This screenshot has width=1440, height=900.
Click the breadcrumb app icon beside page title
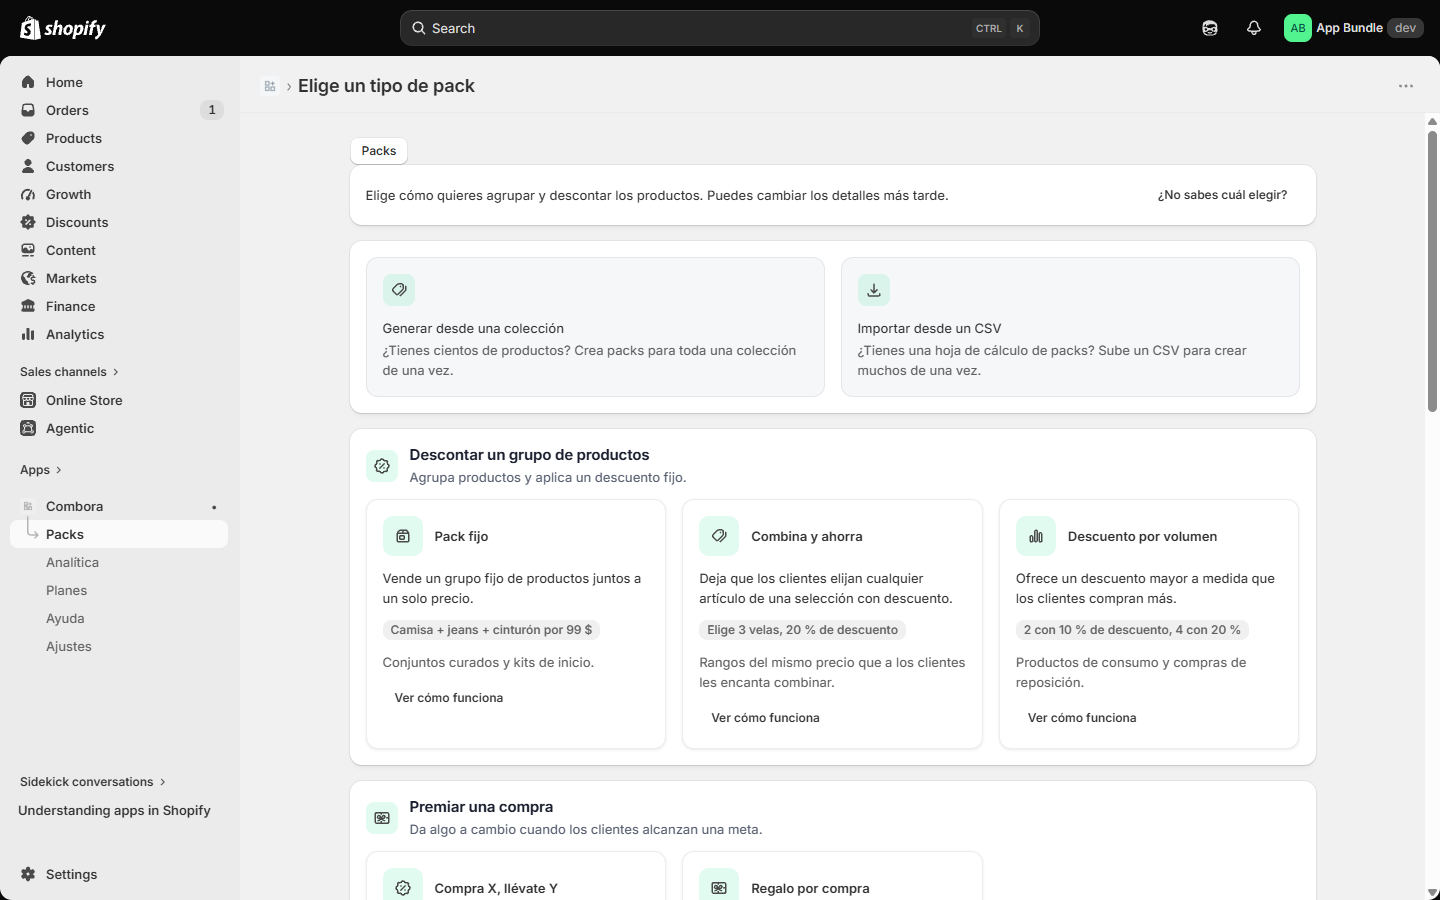pos(270,86)
